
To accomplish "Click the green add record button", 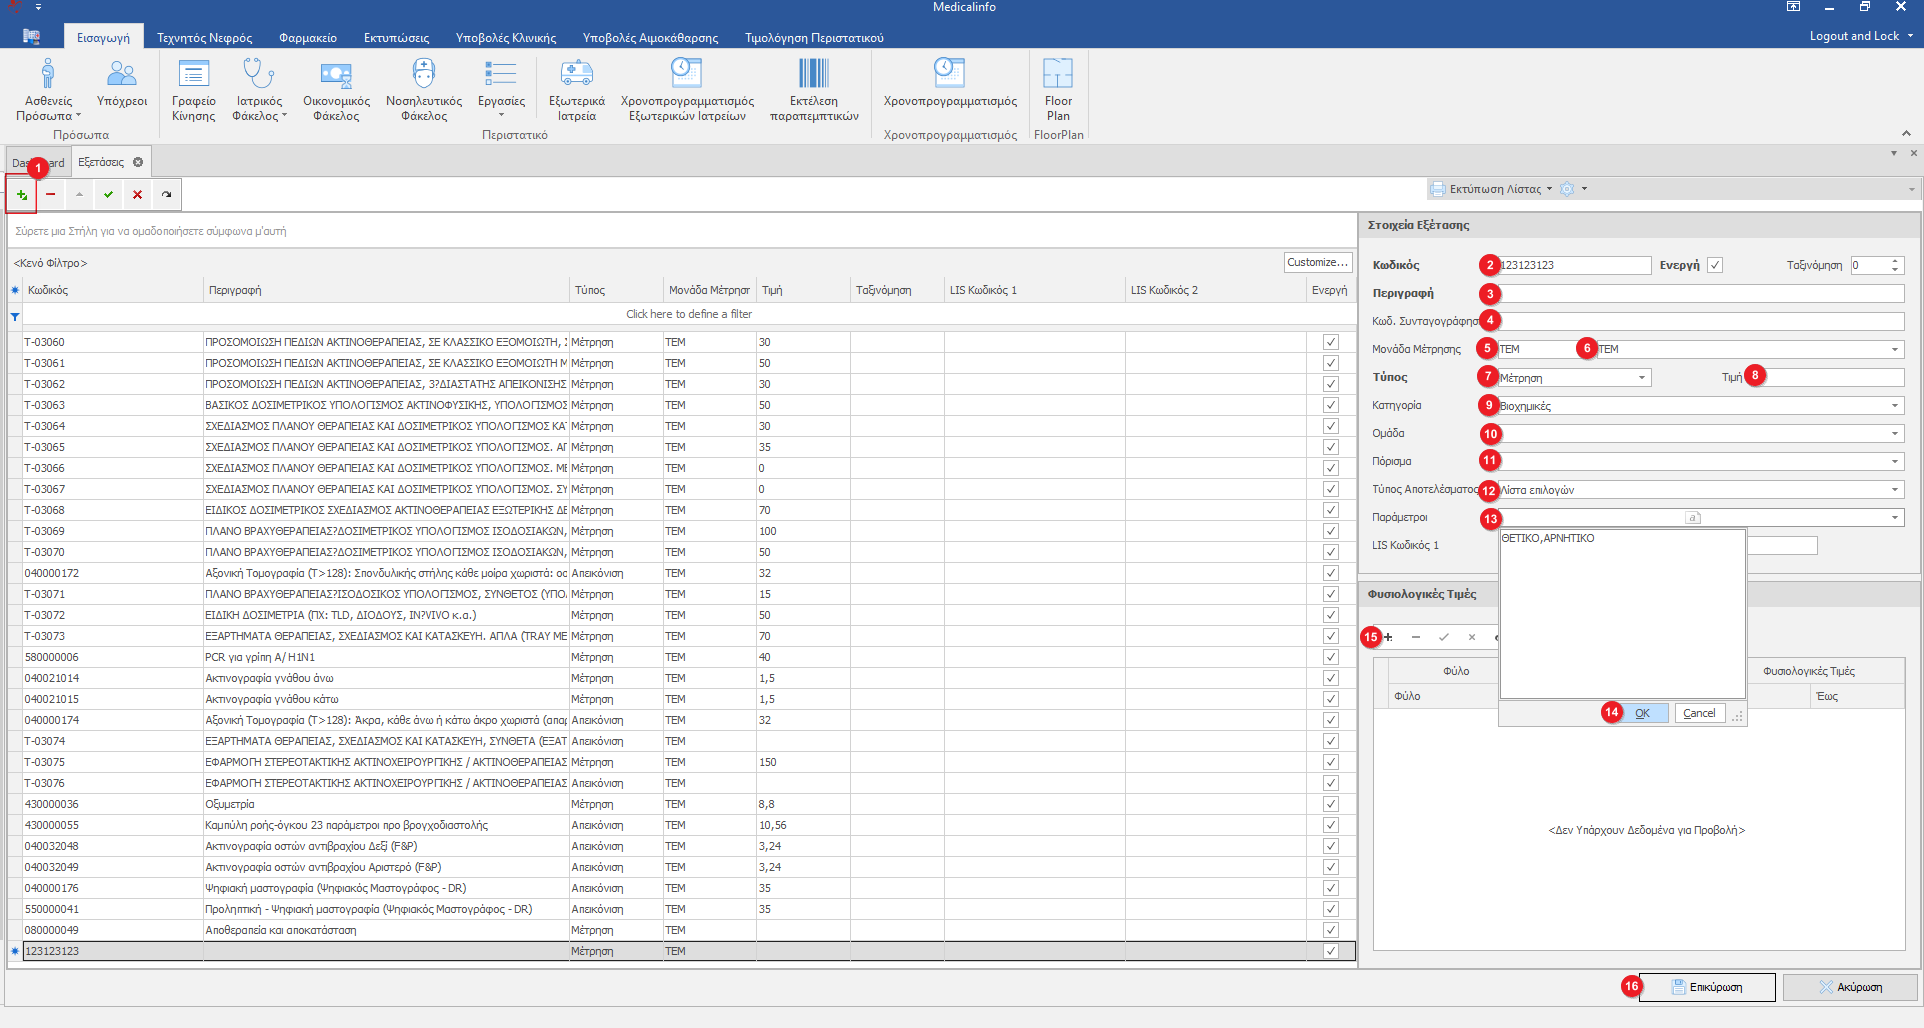I will click(22, 195).
